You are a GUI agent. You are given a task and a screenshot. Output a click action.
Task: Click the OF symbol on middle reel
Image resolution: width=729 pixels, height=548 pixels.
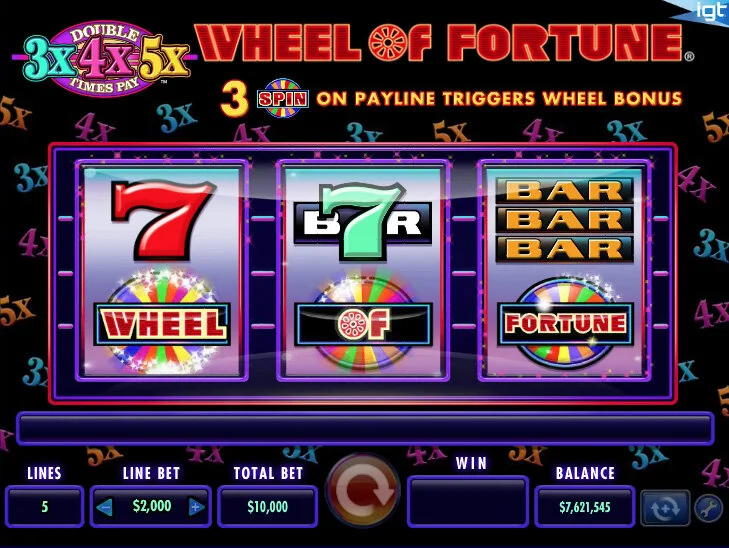(x=363, y=322)
